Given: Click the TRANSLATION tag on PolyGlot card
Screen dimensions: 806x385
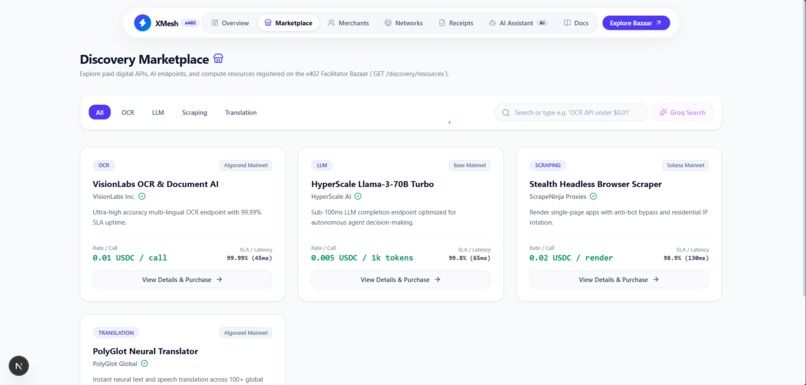Looking at the screenshot, I should point(116,333).
